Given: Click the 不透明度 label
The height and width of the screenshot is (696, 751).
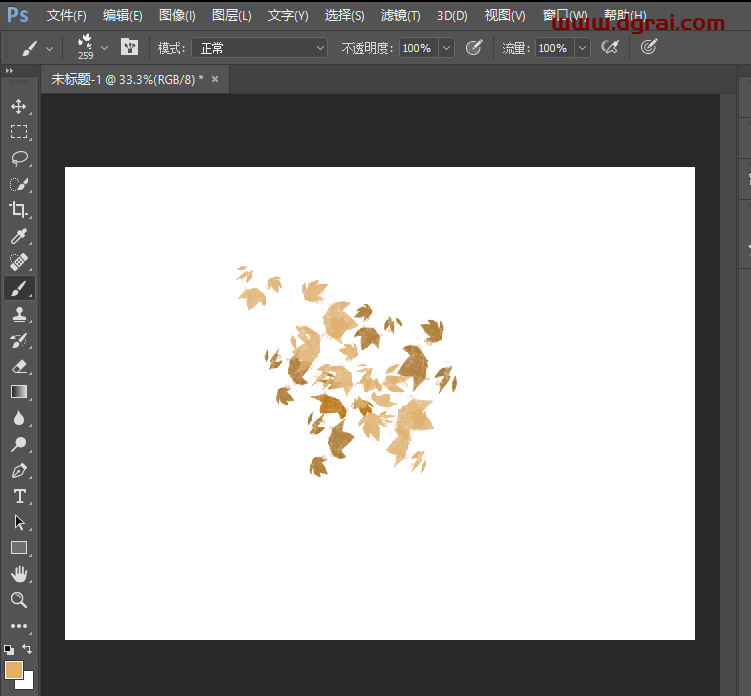Looking at the screenshot, I should click(367, 48).
